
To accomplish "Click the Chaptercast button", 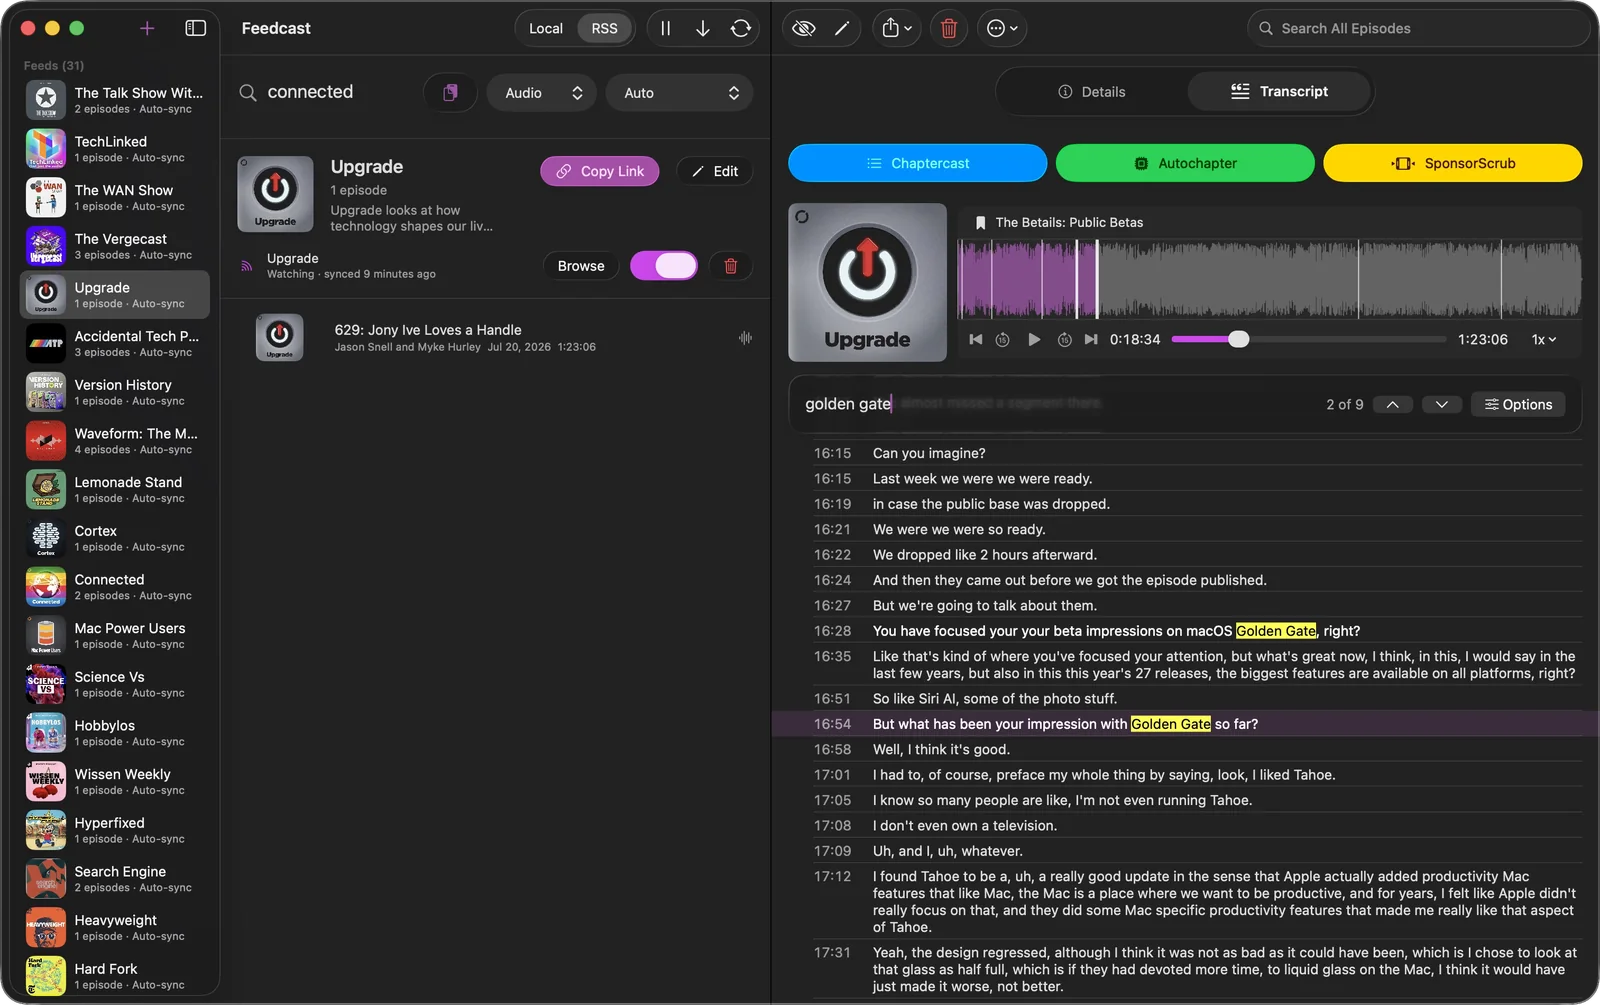I will pos(917,163).
